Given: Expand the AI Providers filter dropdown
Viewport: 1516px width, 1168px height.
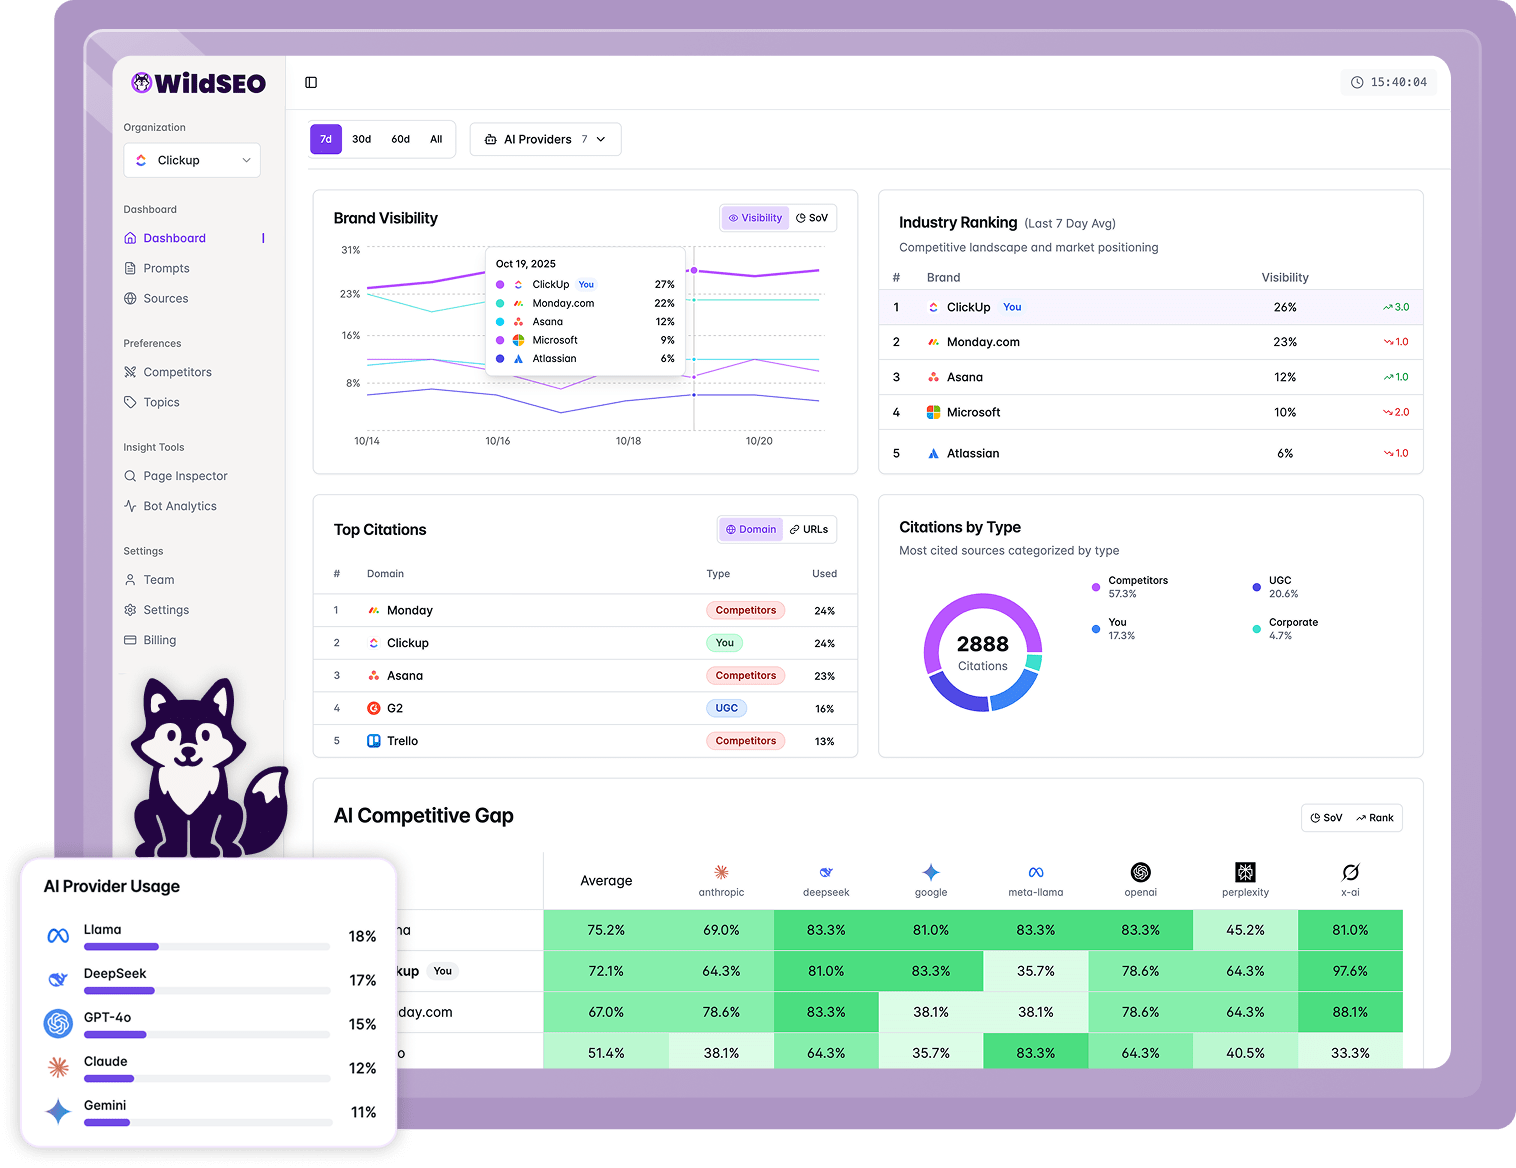Looking at the screenshot, I should (x=545, y=139).
